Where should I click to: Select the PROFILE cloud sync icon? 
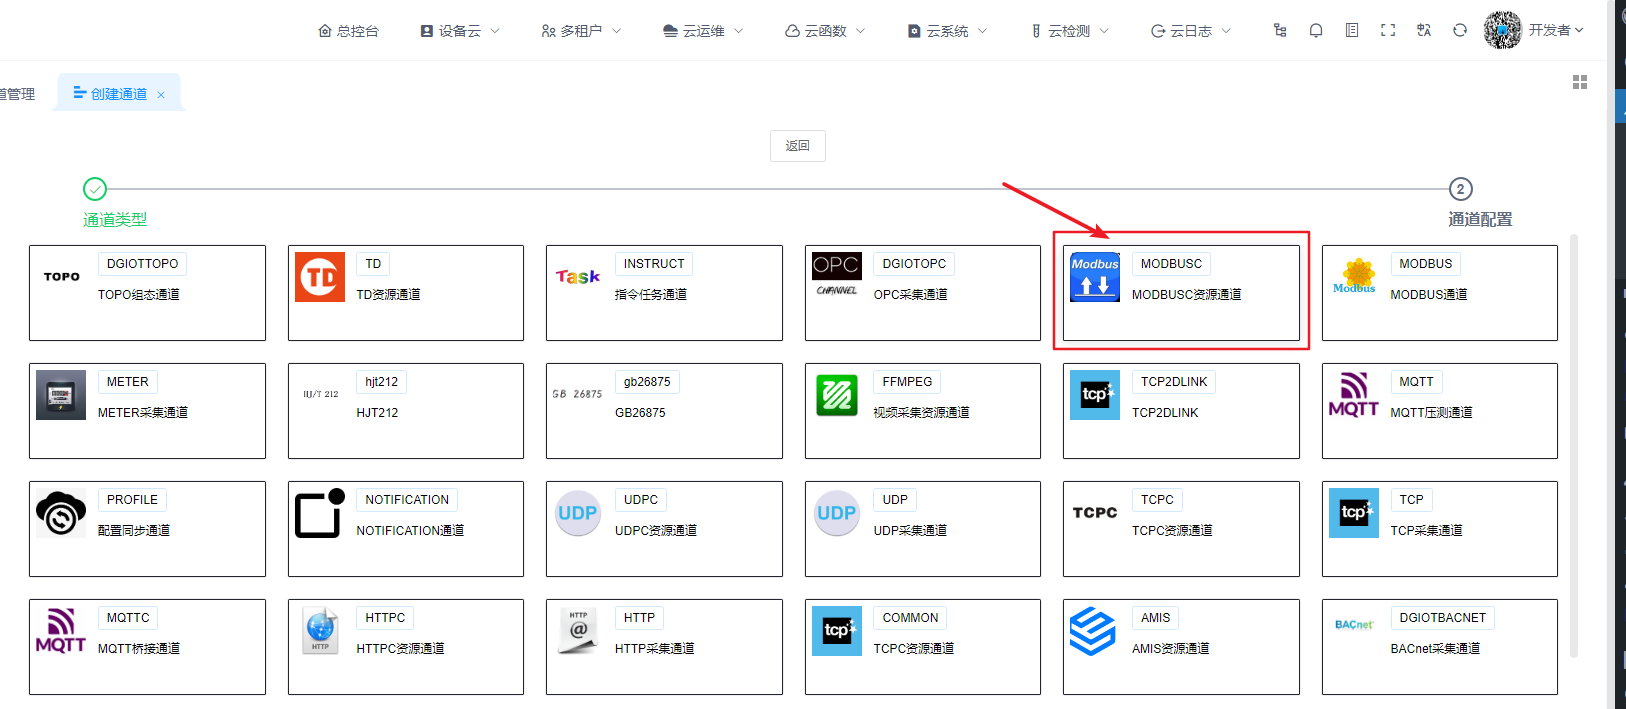(61, 513)
